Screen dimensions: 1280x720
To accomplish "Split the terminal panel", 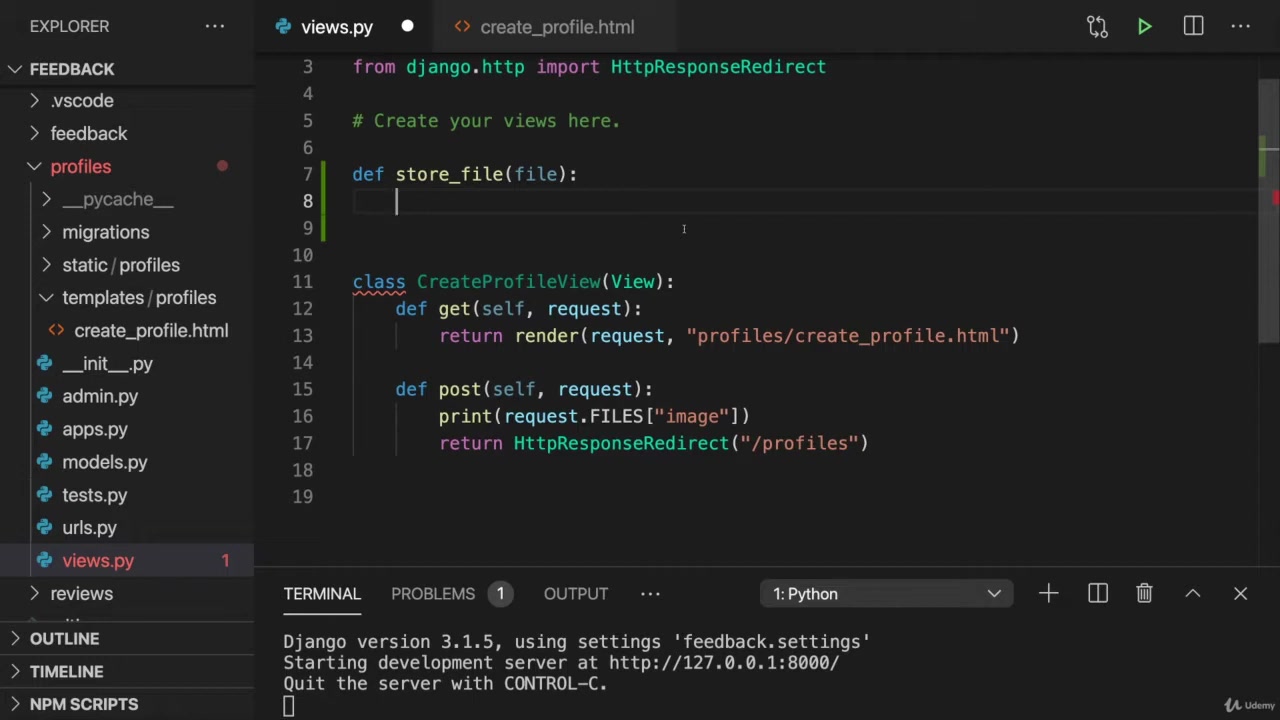I will tap(1097, 594).
